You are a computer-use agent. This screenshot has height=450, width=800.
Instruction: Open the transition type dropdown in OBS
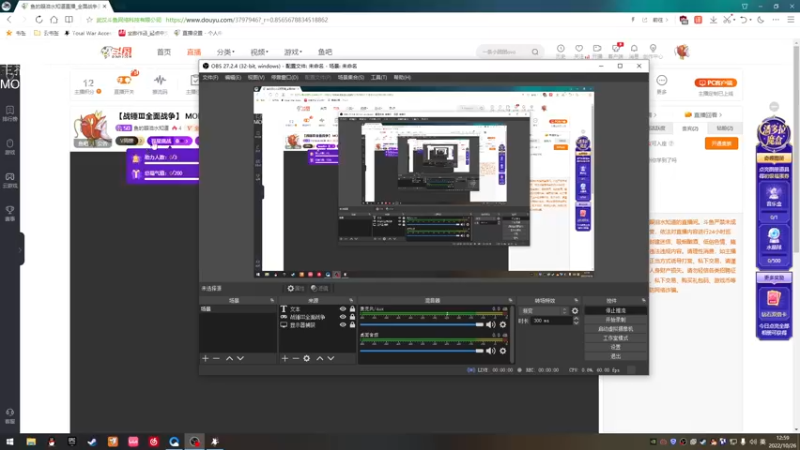pos(544,311)
